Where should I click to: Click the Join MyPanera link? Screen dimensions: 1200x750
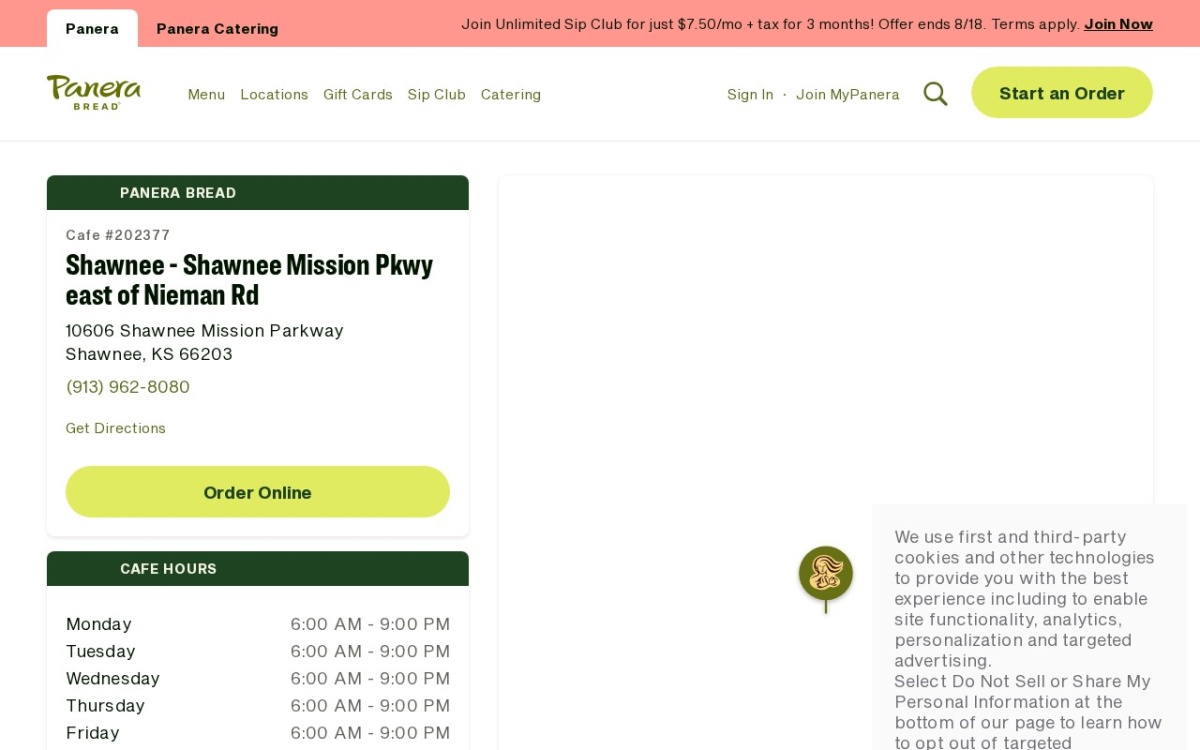(848, 94)
